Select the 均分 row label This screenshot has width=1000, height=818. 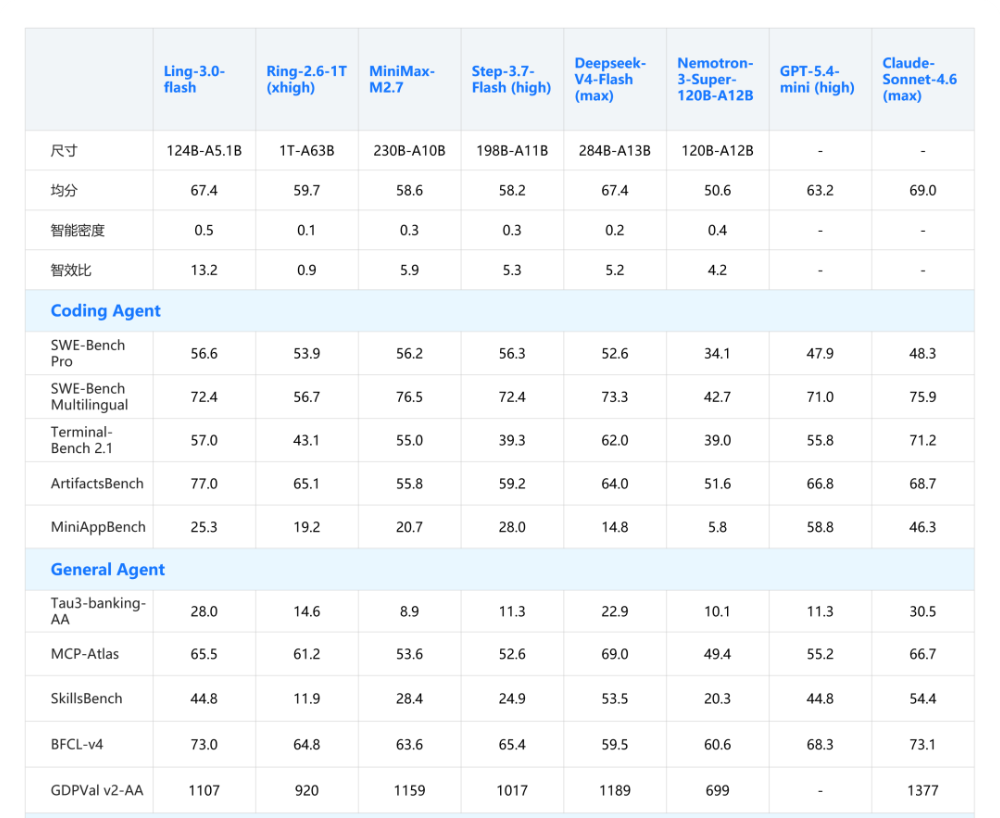64,191
